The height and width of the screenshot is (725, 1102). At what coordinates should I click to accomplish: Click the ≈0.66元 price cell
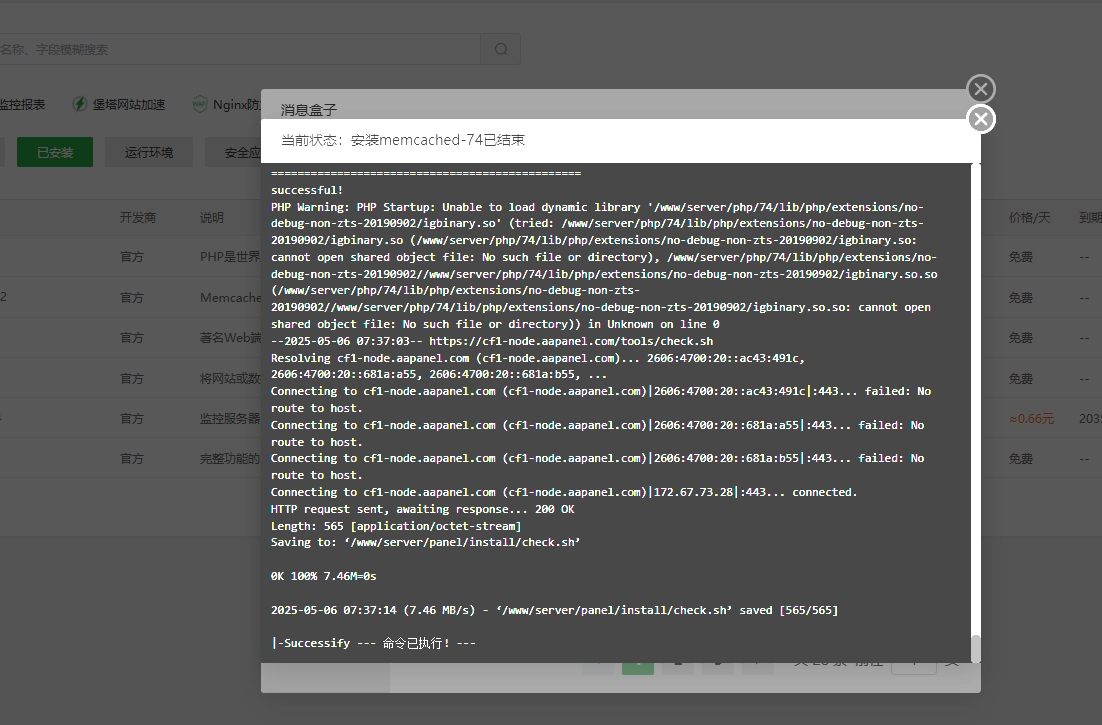click(x=1032, y=419)
